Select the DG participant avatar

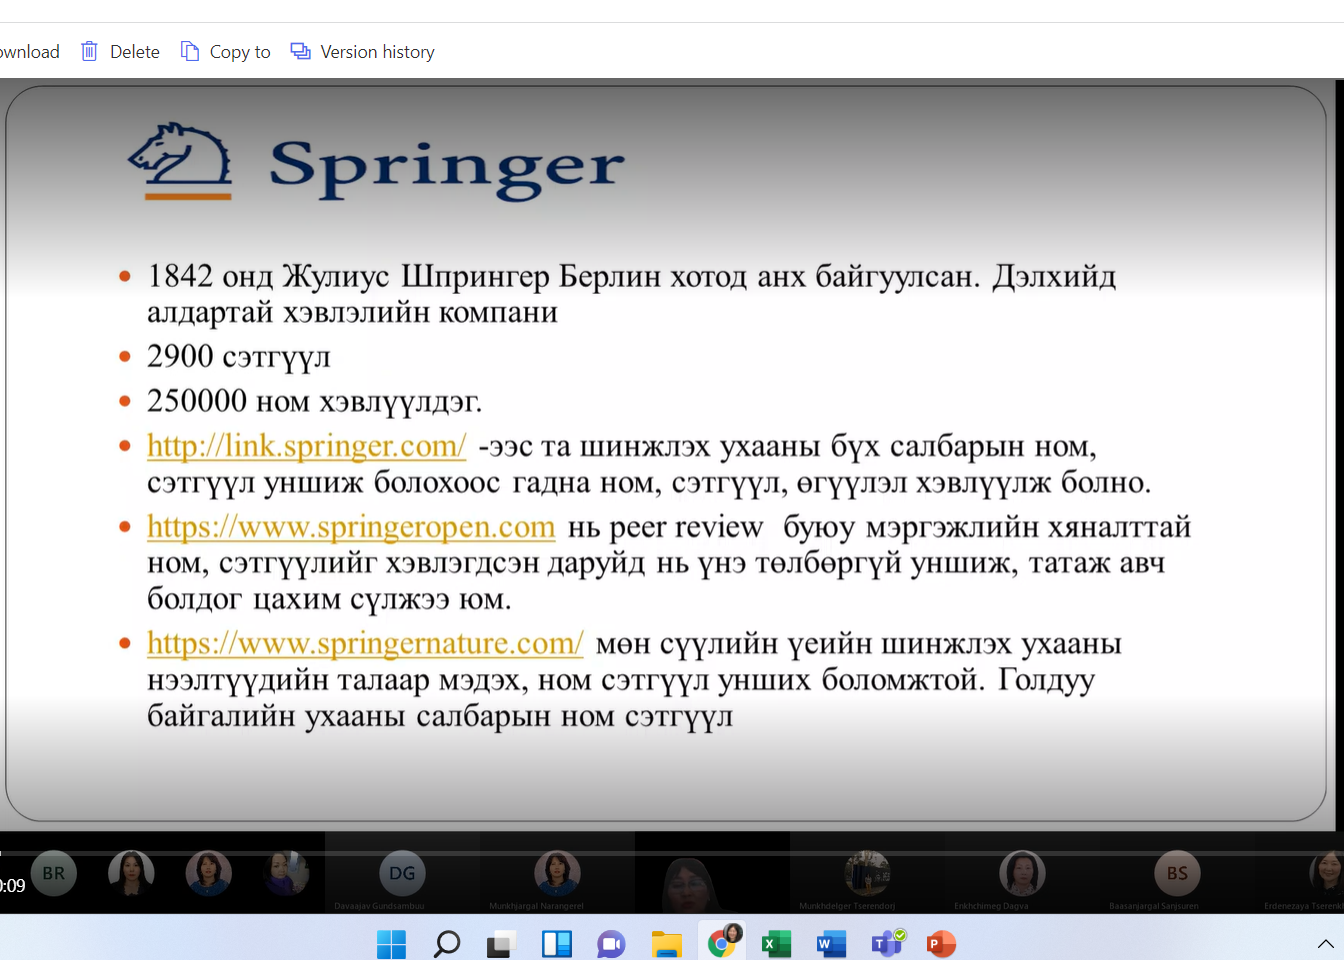[x=402, y=873]
